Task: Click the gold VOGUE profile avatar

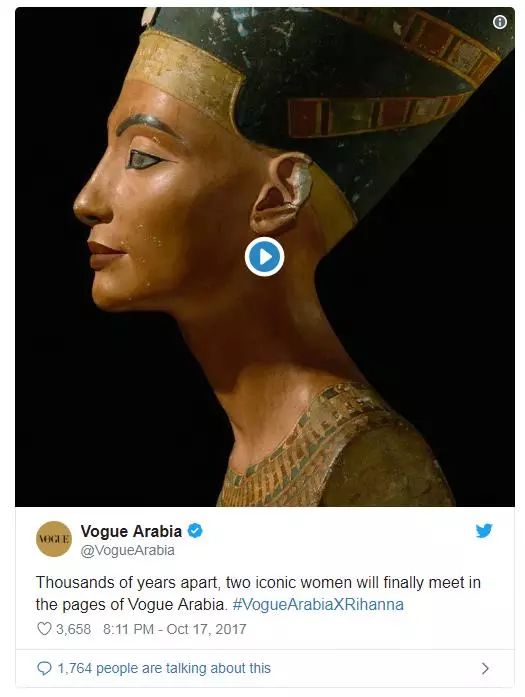Action: click(54, 539)
